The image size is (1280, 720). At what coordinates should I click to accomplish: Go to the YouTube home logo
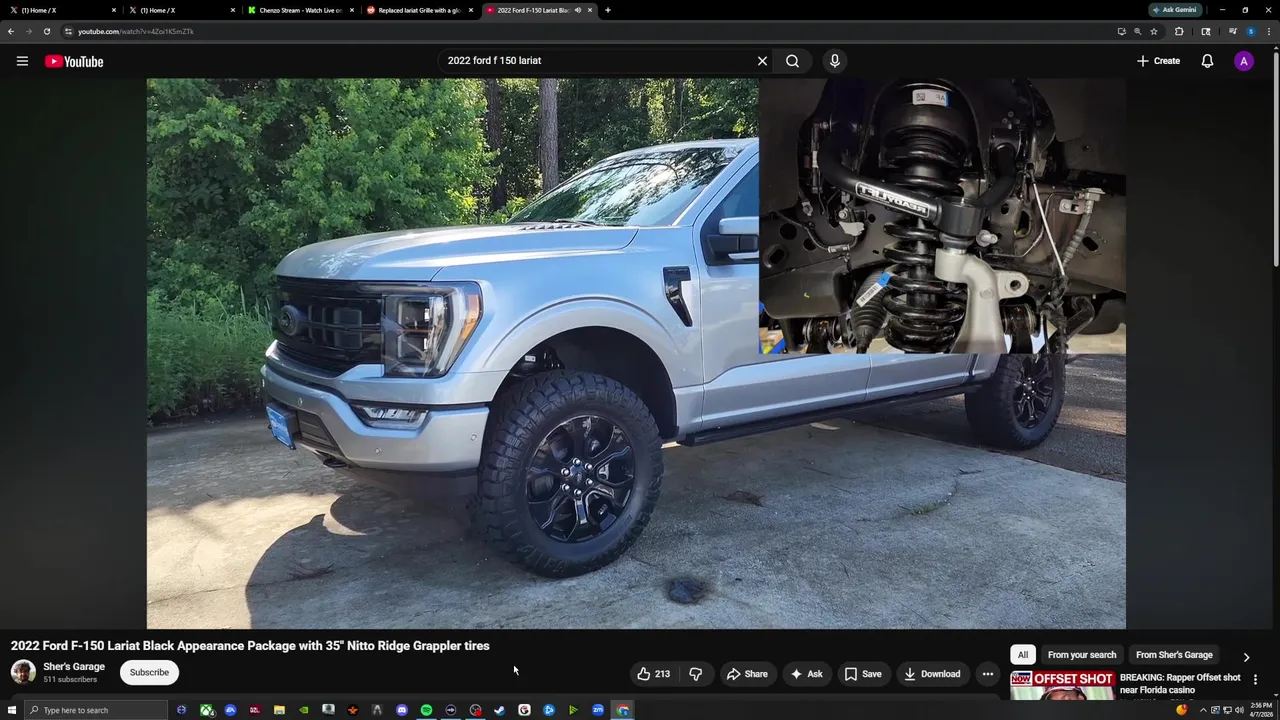pyautogui.click(x=74, y=61)
